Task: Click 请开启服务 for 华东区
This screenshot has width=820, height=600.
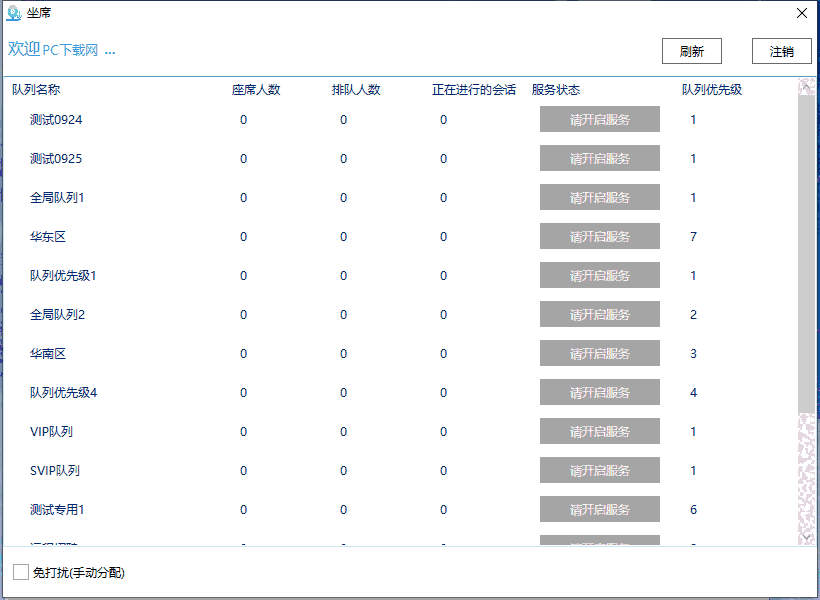Action: [599, 236]
